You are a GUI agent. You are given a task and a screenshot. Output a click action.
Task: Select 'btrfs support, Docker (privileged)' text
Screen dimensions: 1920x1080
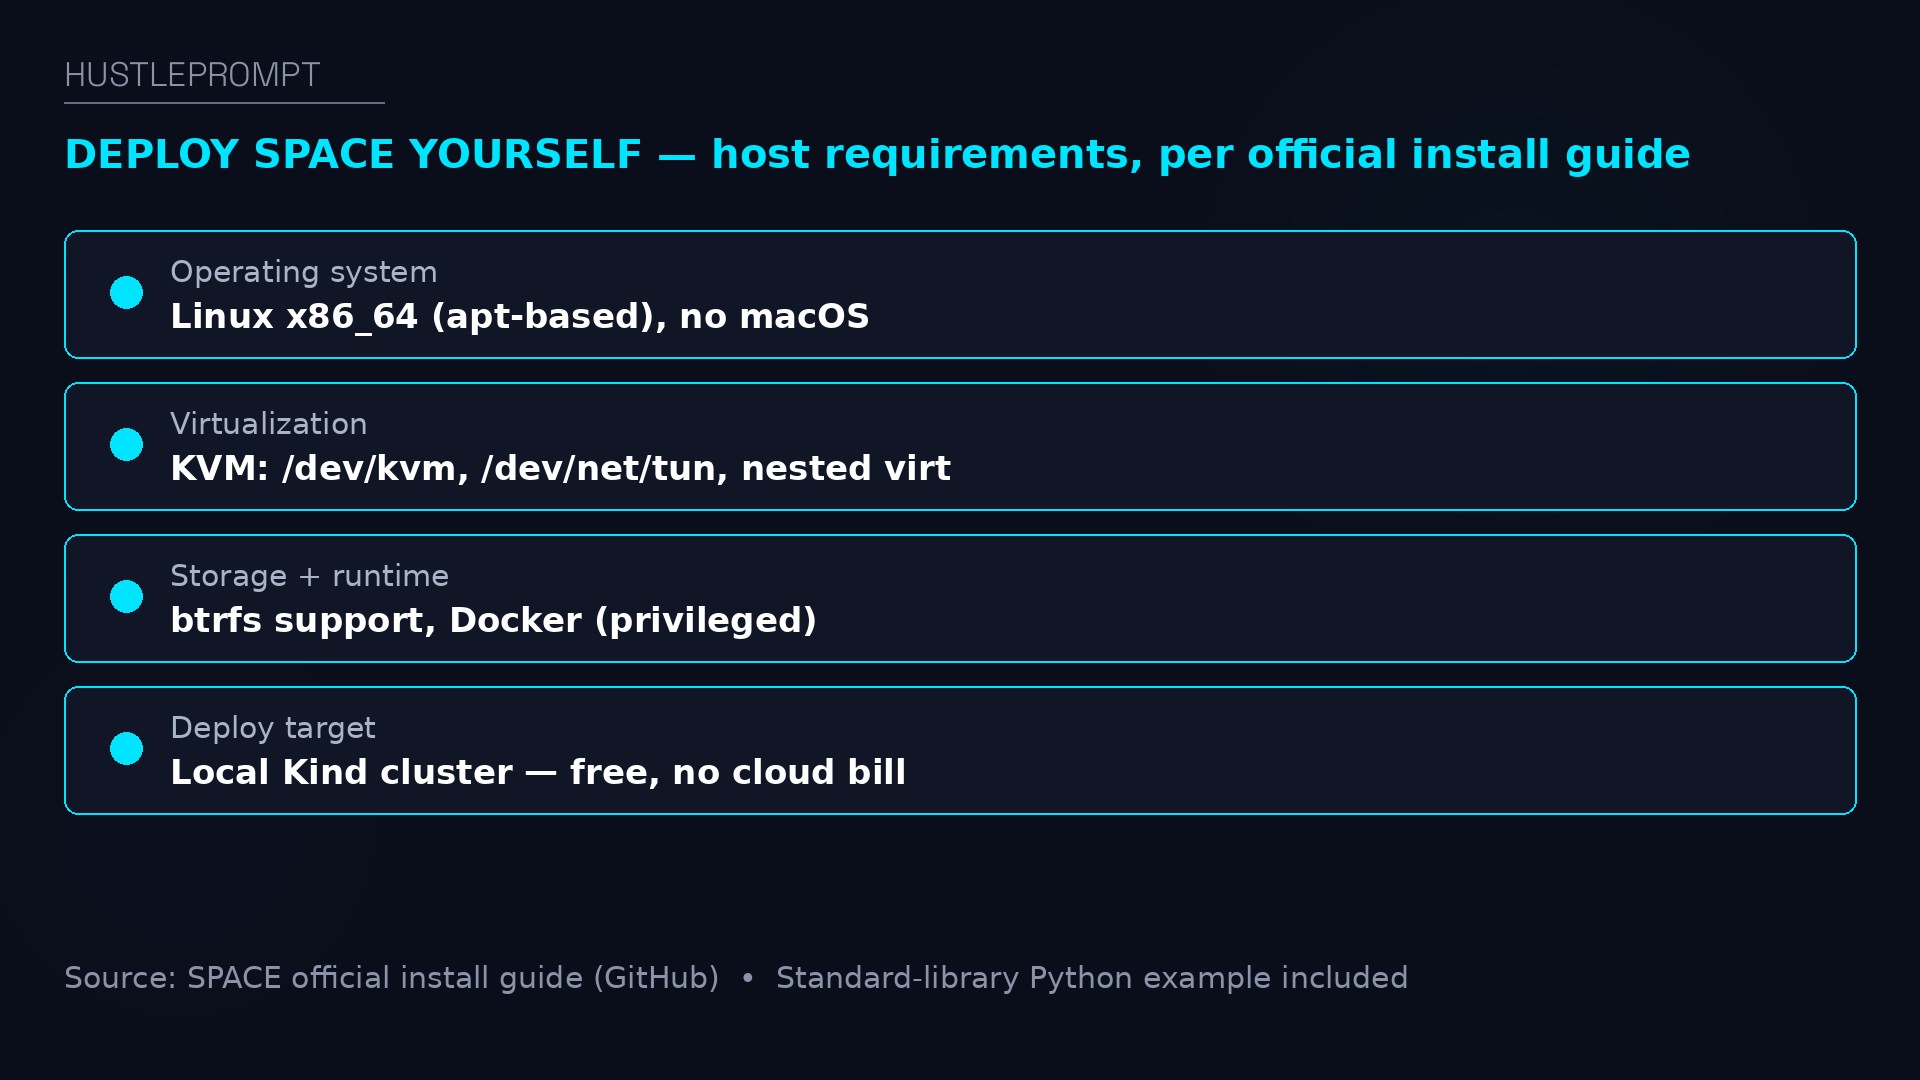[494, 621]
